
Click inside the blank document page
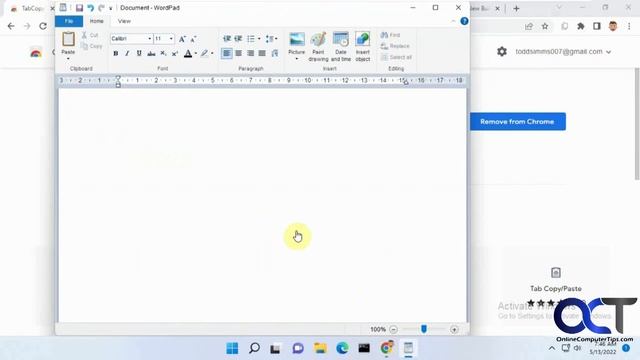[x=262, y=205]
